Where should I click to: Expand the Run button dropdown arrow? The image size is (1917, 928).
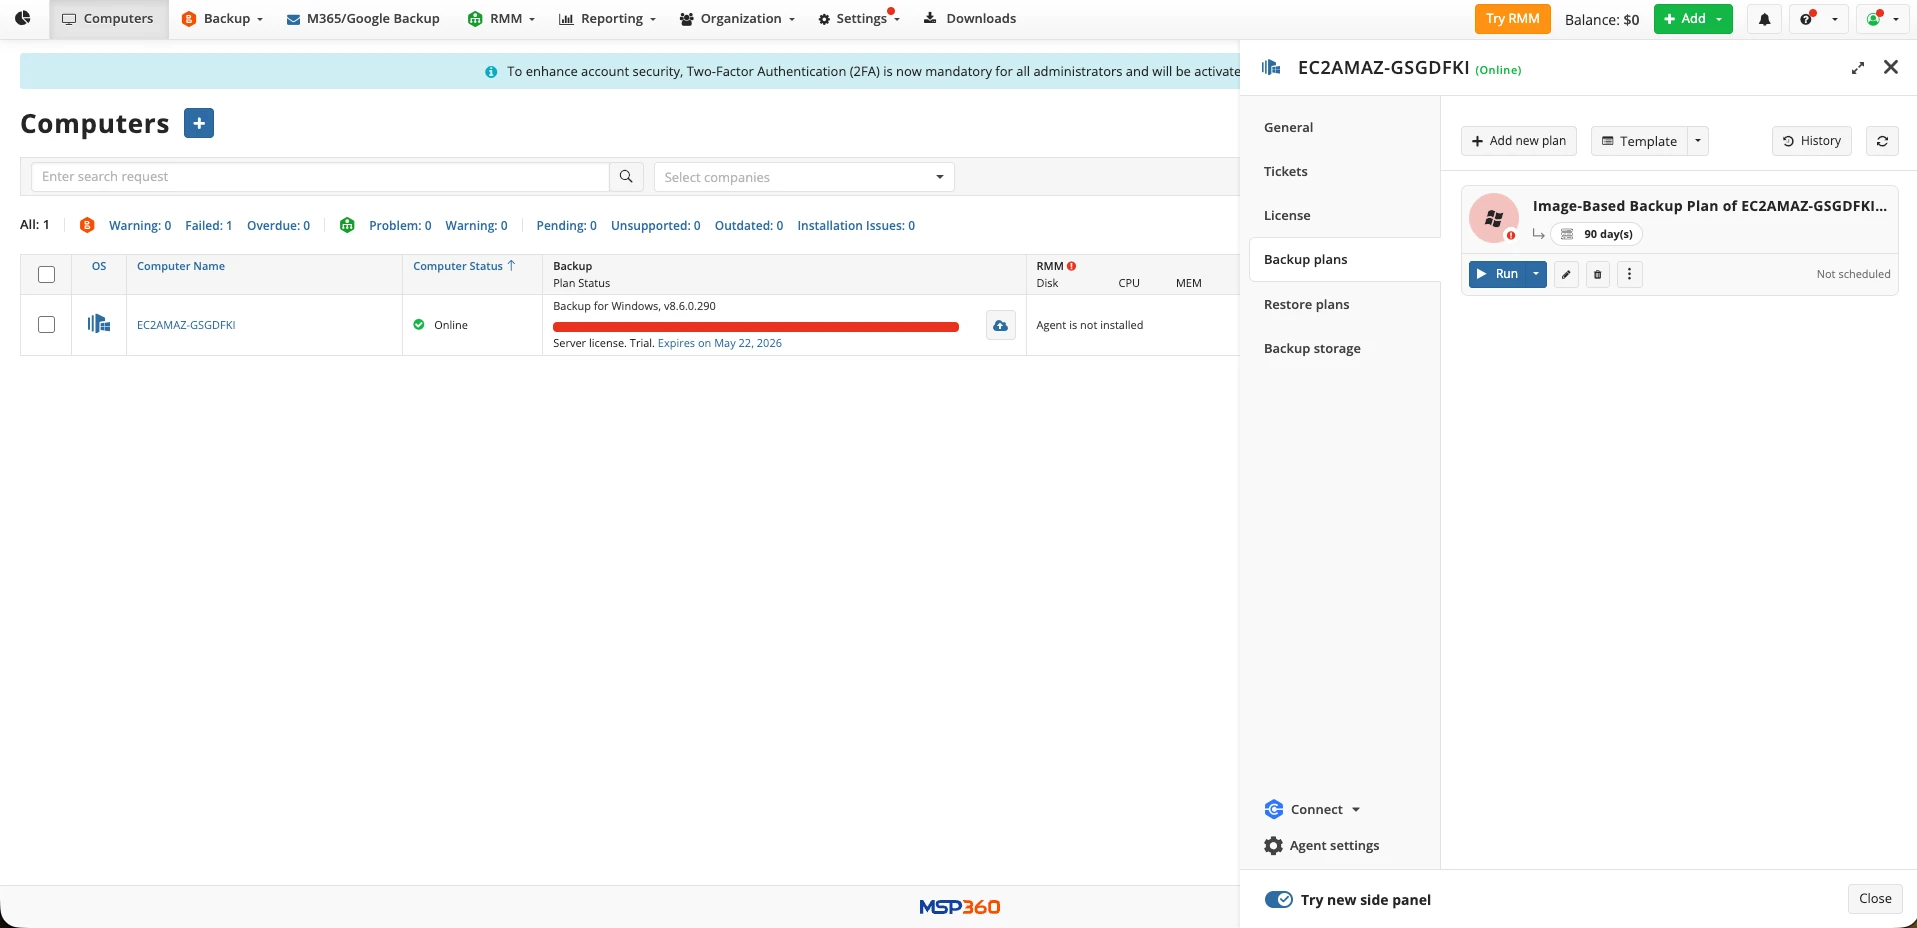(x=1536, y=274)
